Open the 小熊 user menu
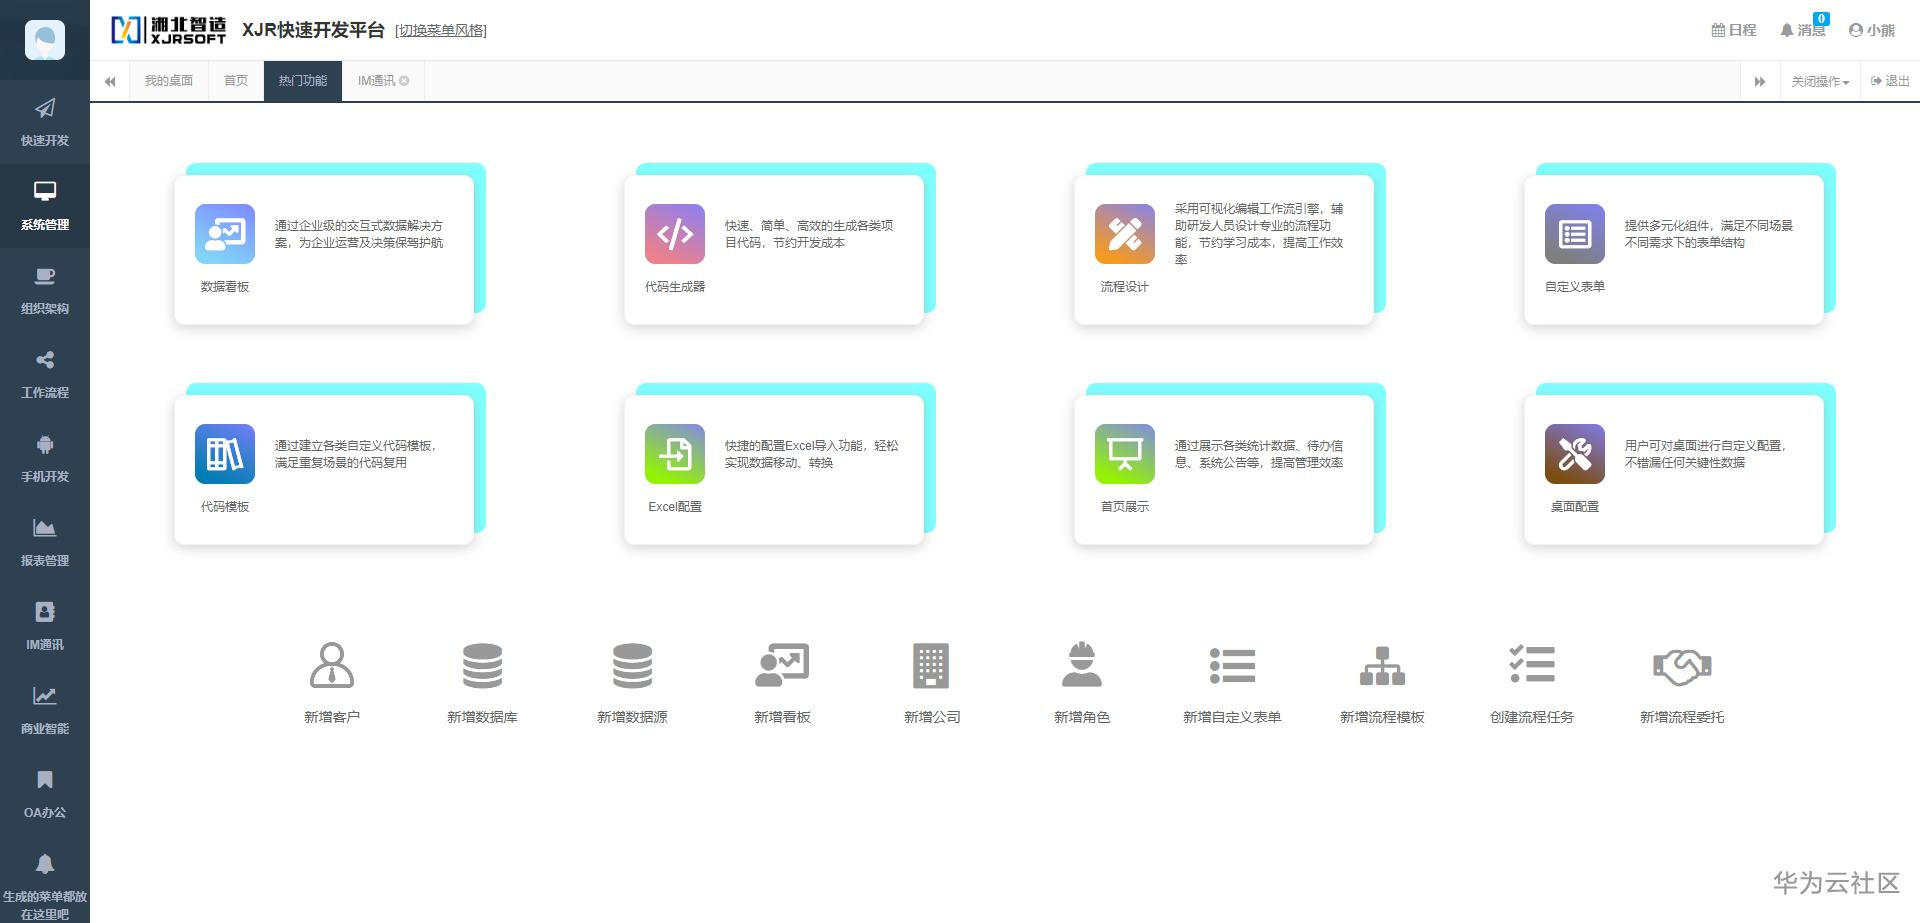 click(x=1872, y=30)
